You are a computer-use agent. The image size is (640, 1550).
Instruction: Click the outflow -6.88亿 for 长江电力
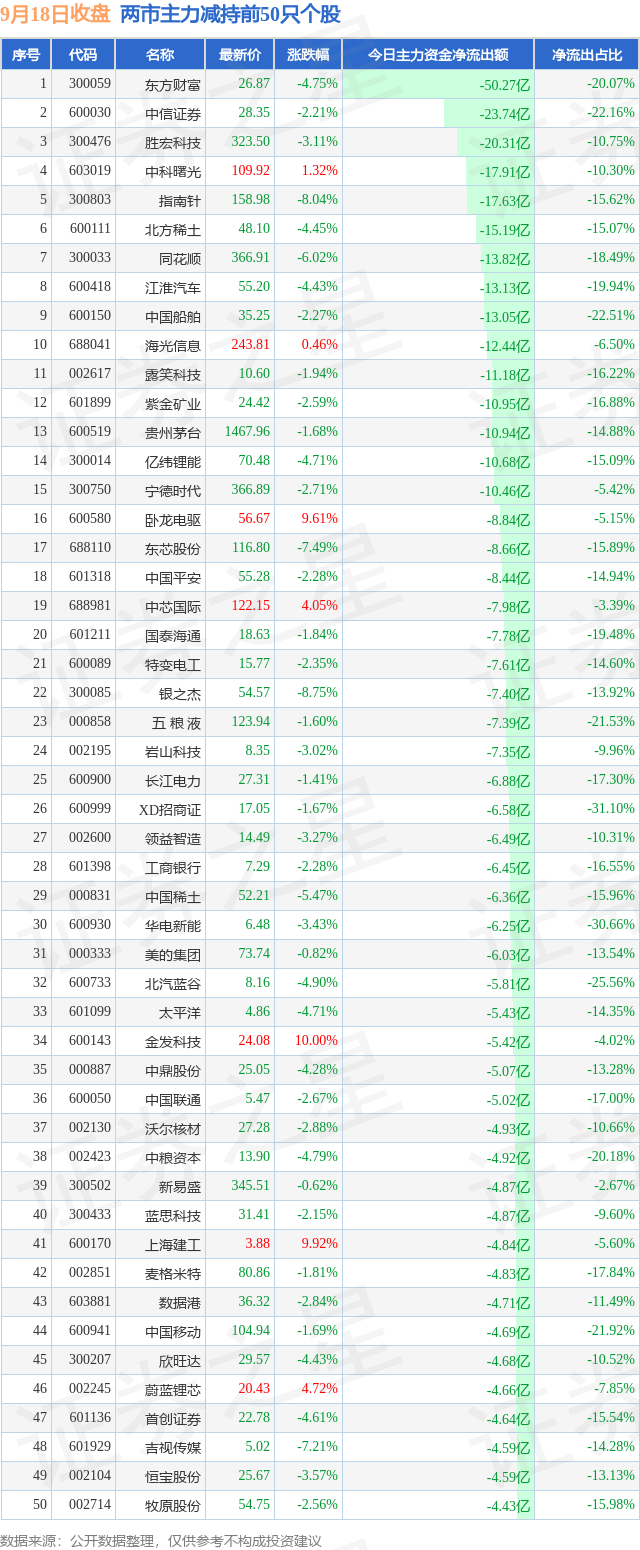(508, 781)
